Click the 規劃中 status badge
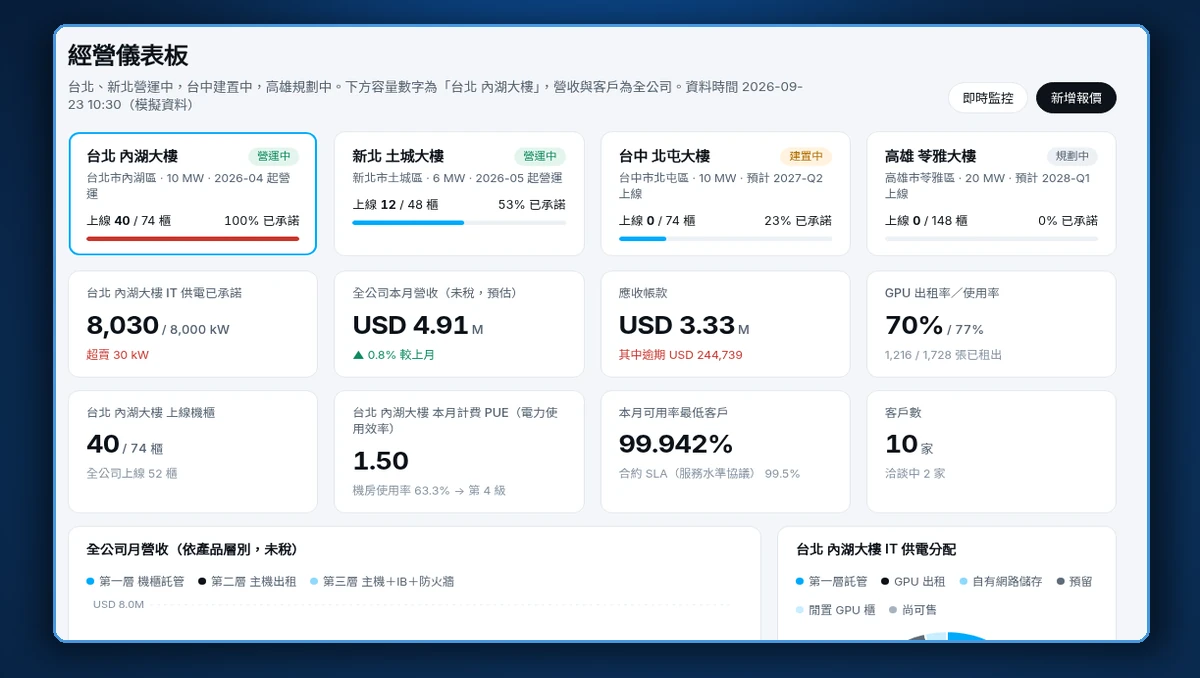Viewport: 1200px width, 678px height. click(x=1072, y=156)
